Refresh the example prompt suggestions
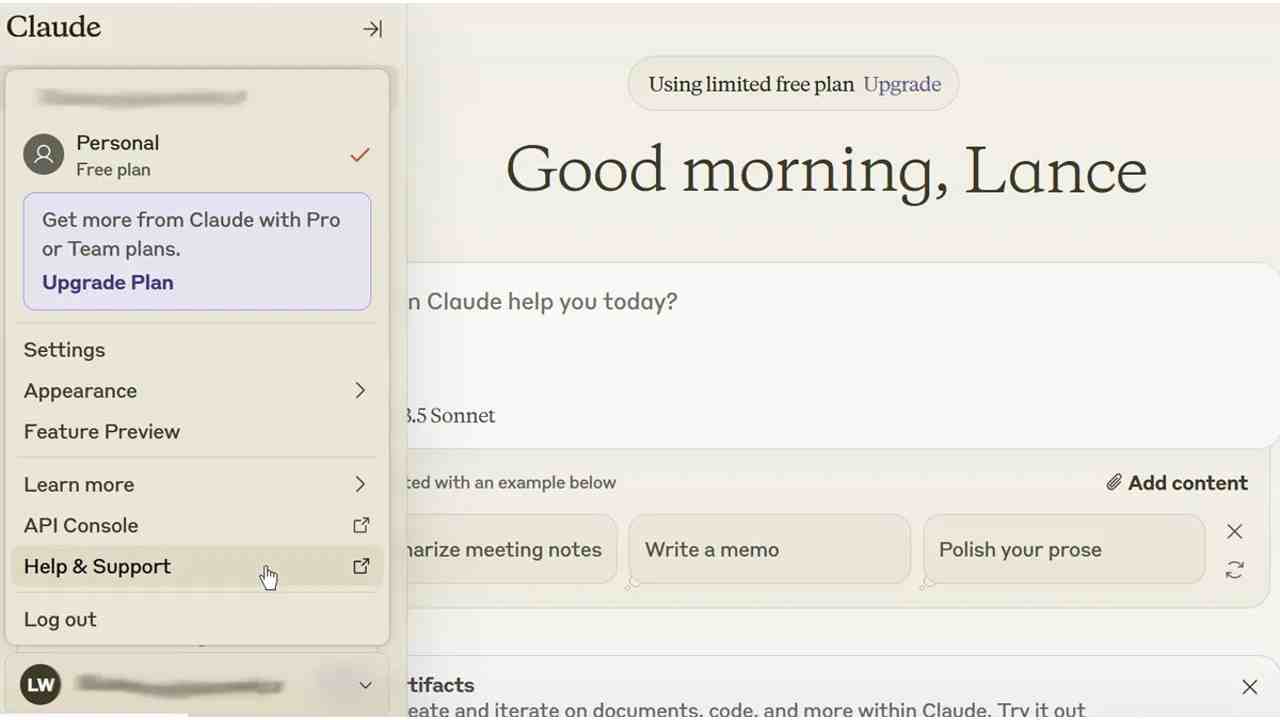The image size is (1280, 720). (1235, 569)
